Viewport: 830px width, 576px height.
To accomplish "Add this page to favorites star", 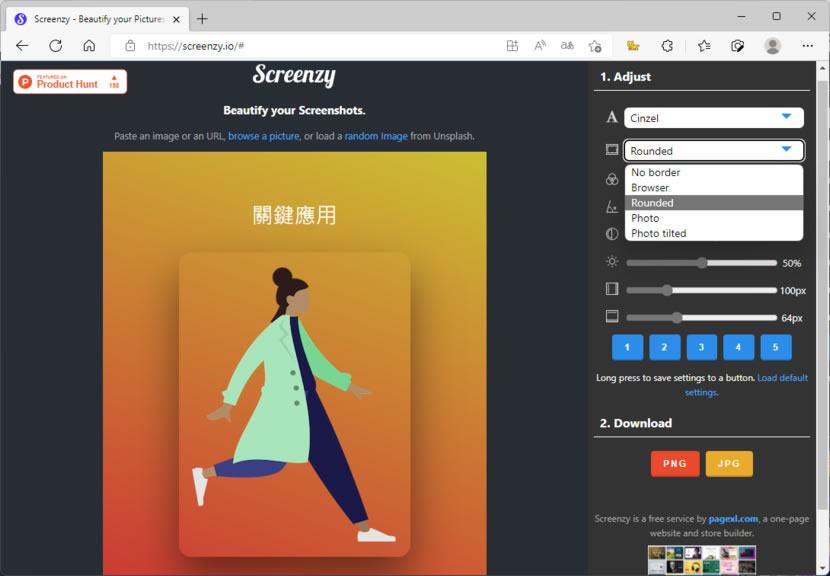I will click(595, 46).
